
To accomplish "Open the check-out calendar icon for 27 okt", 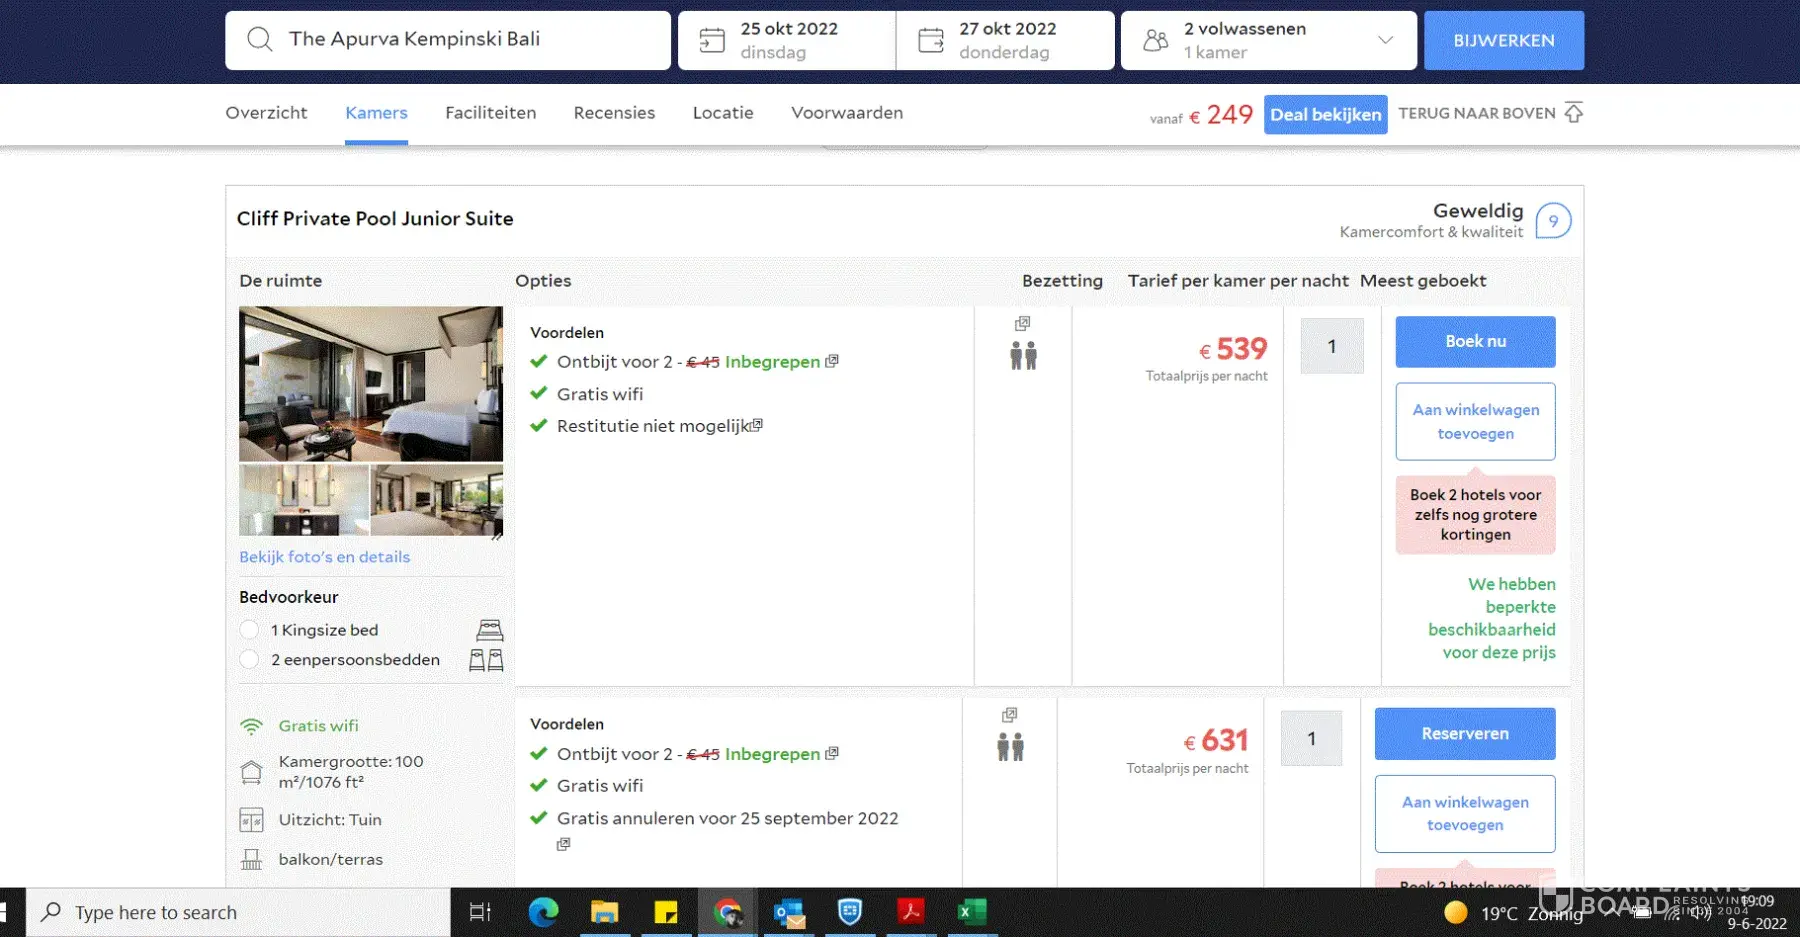I will tap(931, 40).
